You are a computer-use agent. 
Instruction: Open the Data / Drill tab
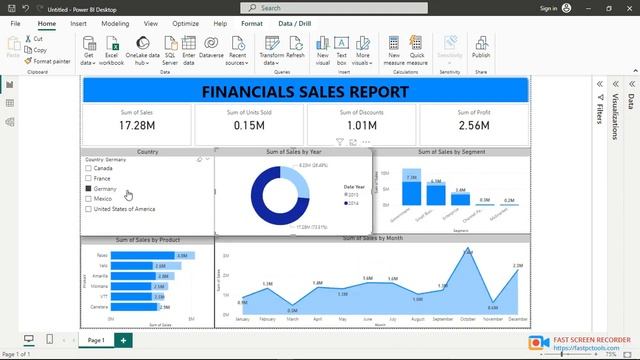pyautogui.click(x=295, y=24)
